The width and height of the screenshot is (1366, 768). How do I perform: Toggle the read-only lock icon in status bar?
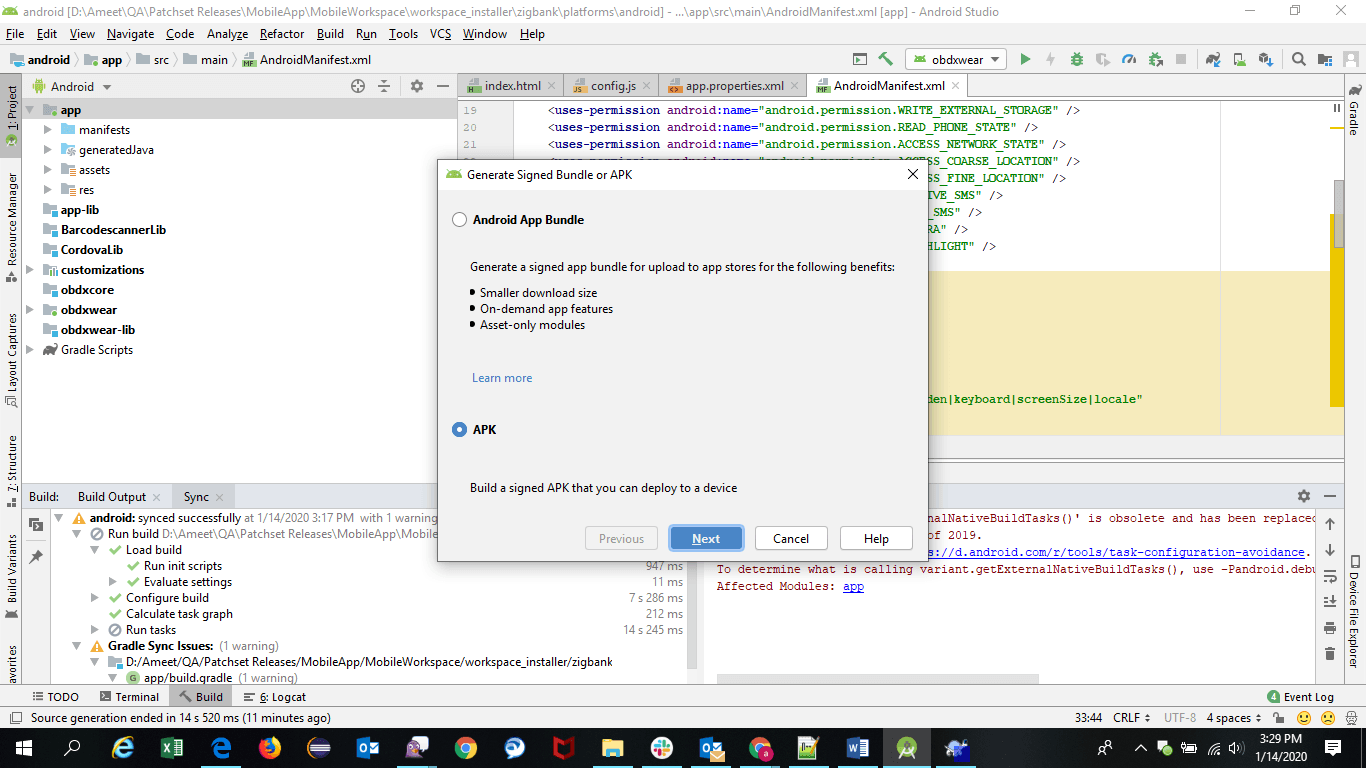tap(1281, 718)
